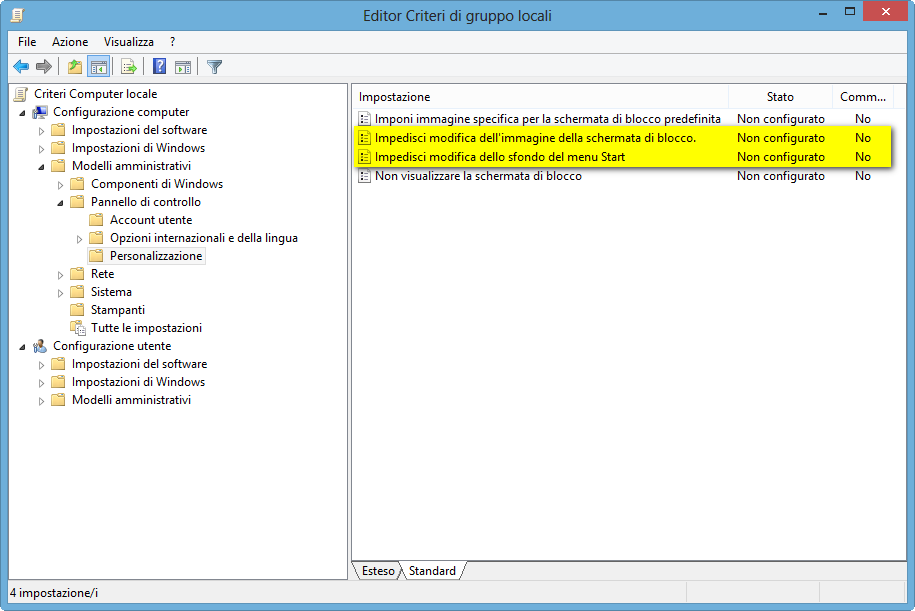Viewport: 915px width, 611px height.
Task: Expand Impostazioni di Windows under Configurazione computer
Action: coord(41,149)
